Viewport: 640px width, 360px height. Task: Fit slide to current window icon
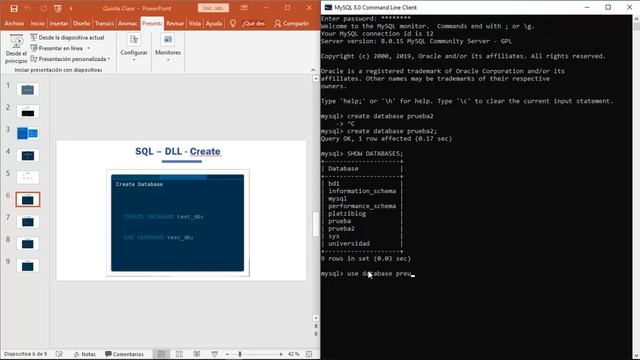(309, 354)
